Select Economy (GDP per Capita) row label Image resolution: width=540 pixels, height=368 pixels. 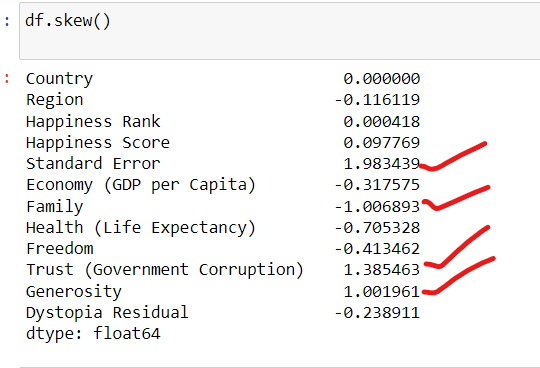(x=141, y=185)
